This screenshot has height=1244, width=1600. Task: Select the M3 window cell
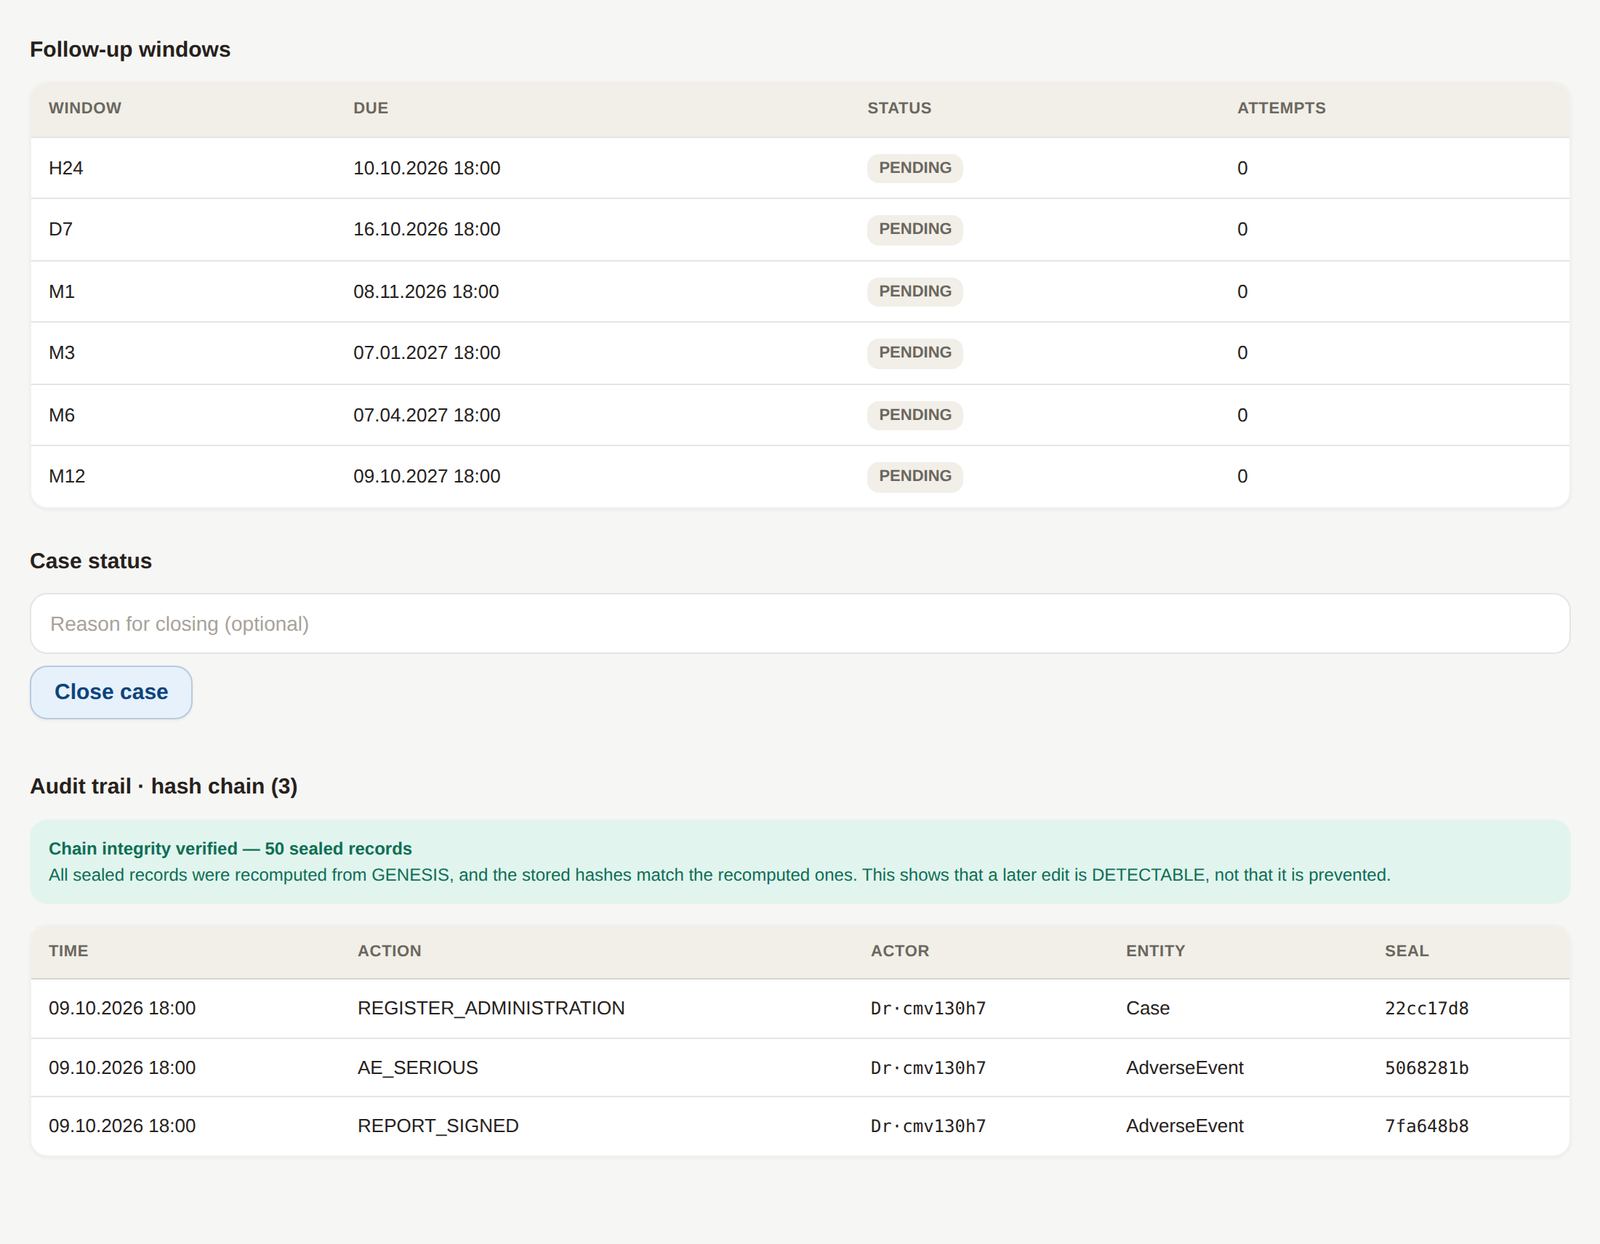[x=62, y=353]
